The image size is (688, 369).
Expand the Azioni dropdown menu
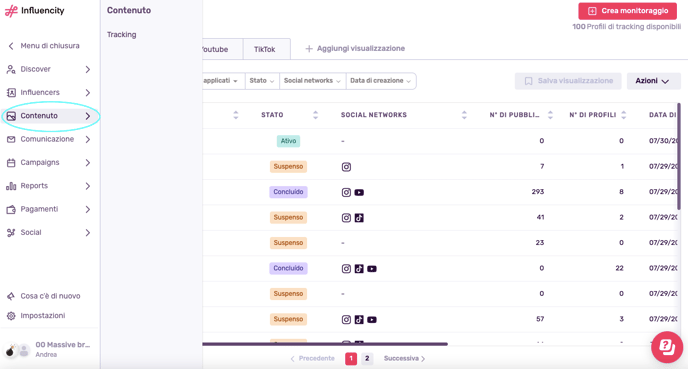pyautogui.click(x=653, y=81)
